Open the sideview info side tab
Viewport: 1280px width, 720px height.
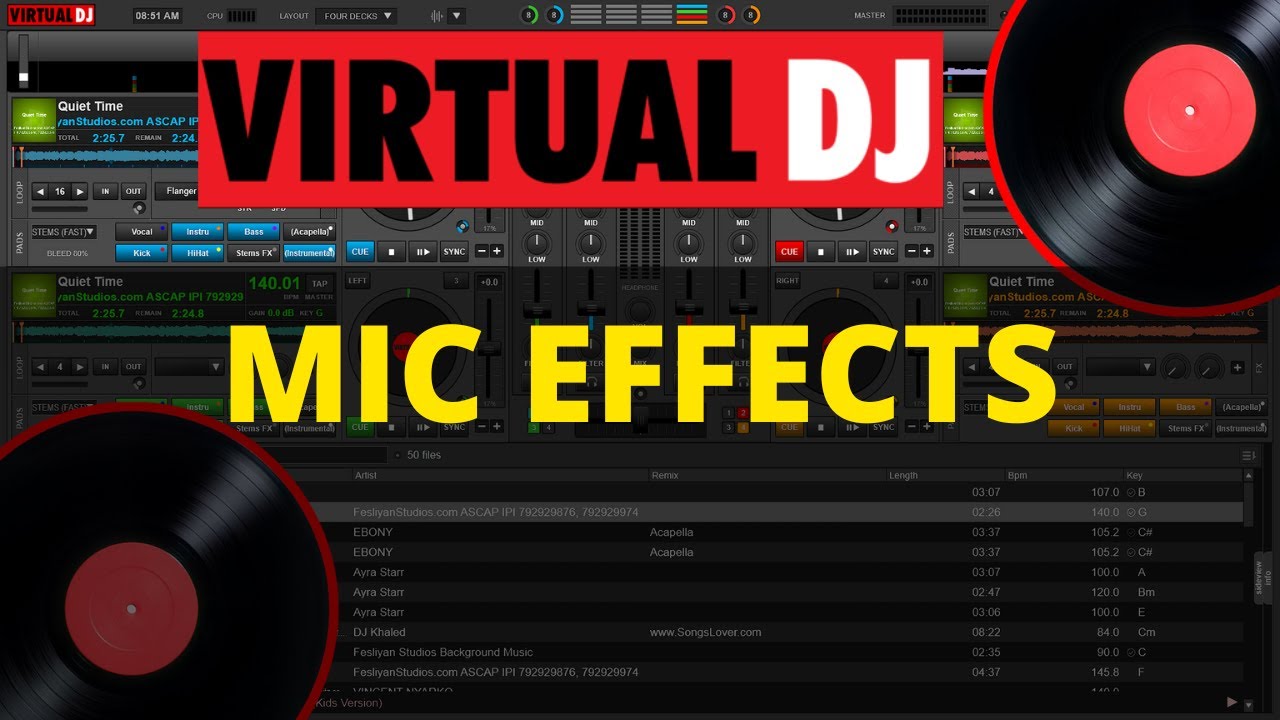tap(1265, 577)
